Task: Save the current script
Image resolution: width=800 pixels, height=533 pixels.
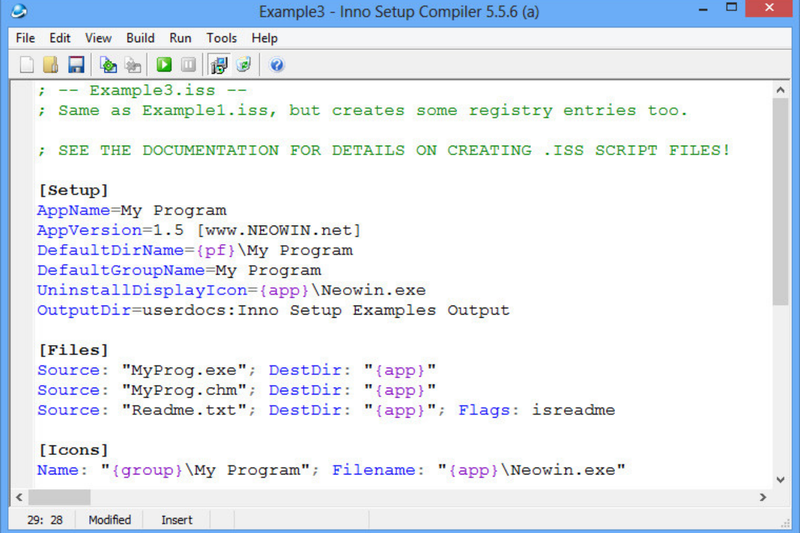Action: tap(76, 65)
